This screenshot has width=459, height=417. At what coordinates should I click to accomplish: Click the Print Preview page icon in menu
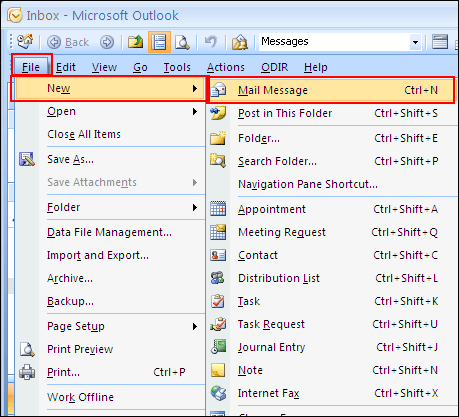27,349
